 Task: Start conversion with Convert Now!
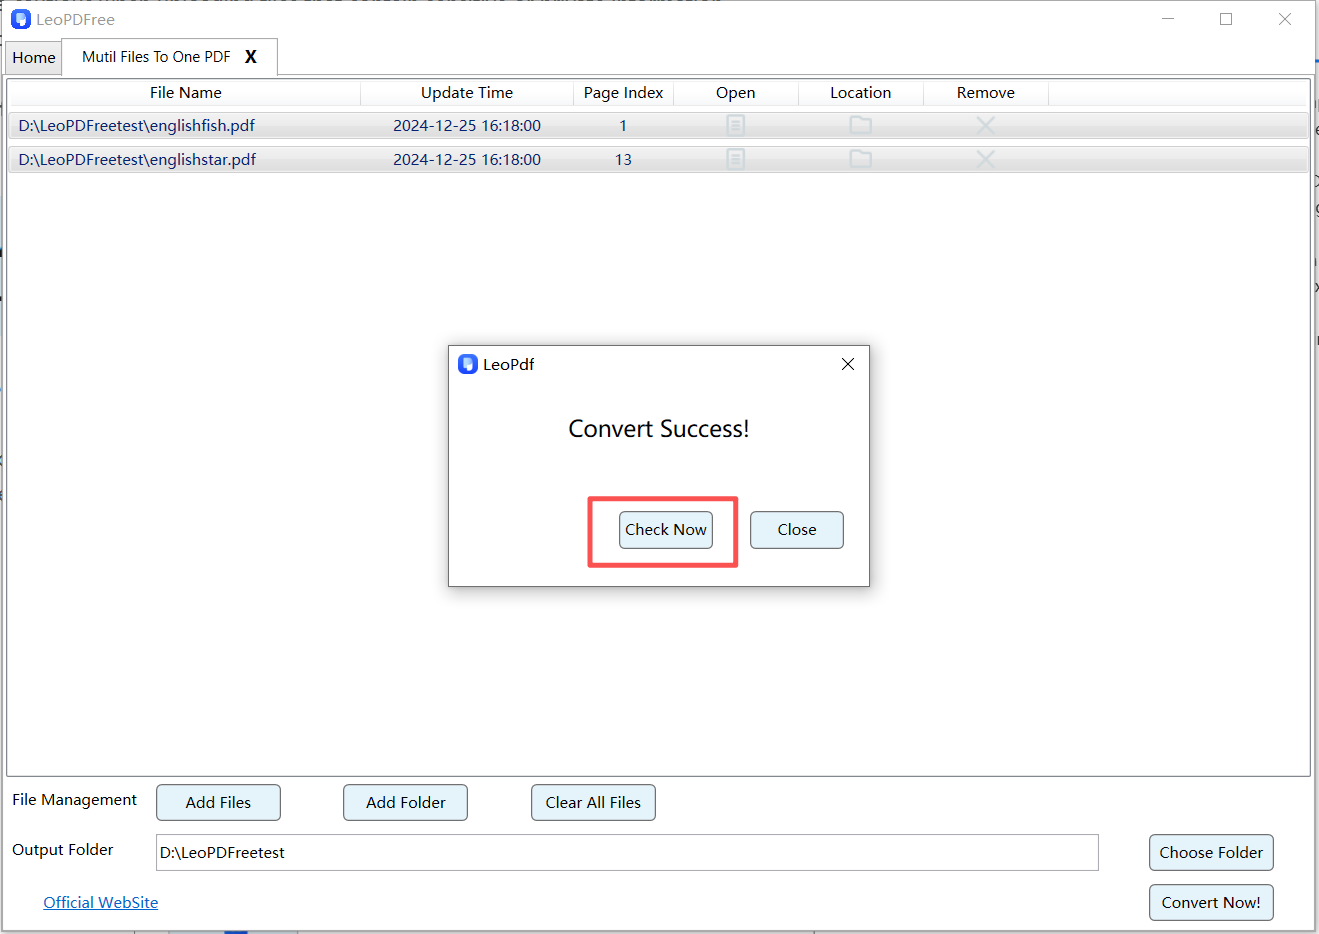click(x=1211, y=902)
